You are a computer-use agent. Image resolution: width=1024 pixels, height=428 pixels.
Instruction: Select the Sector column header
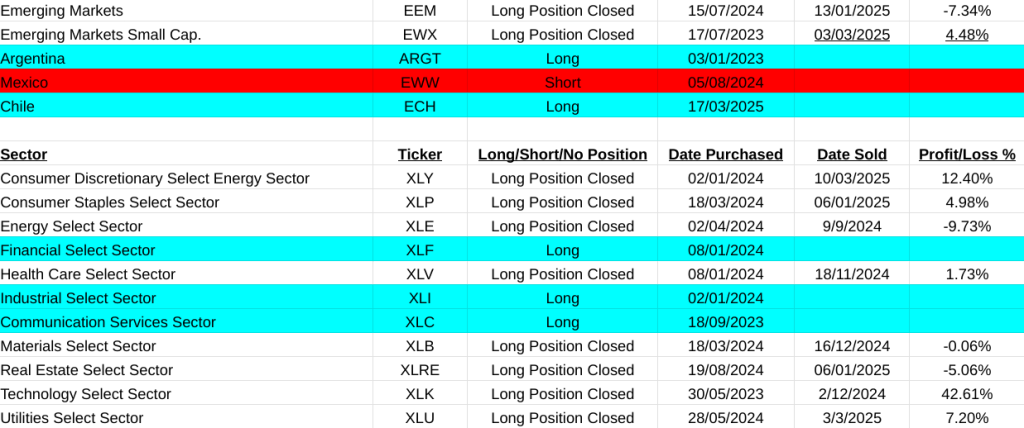click(x=24, y=154)
